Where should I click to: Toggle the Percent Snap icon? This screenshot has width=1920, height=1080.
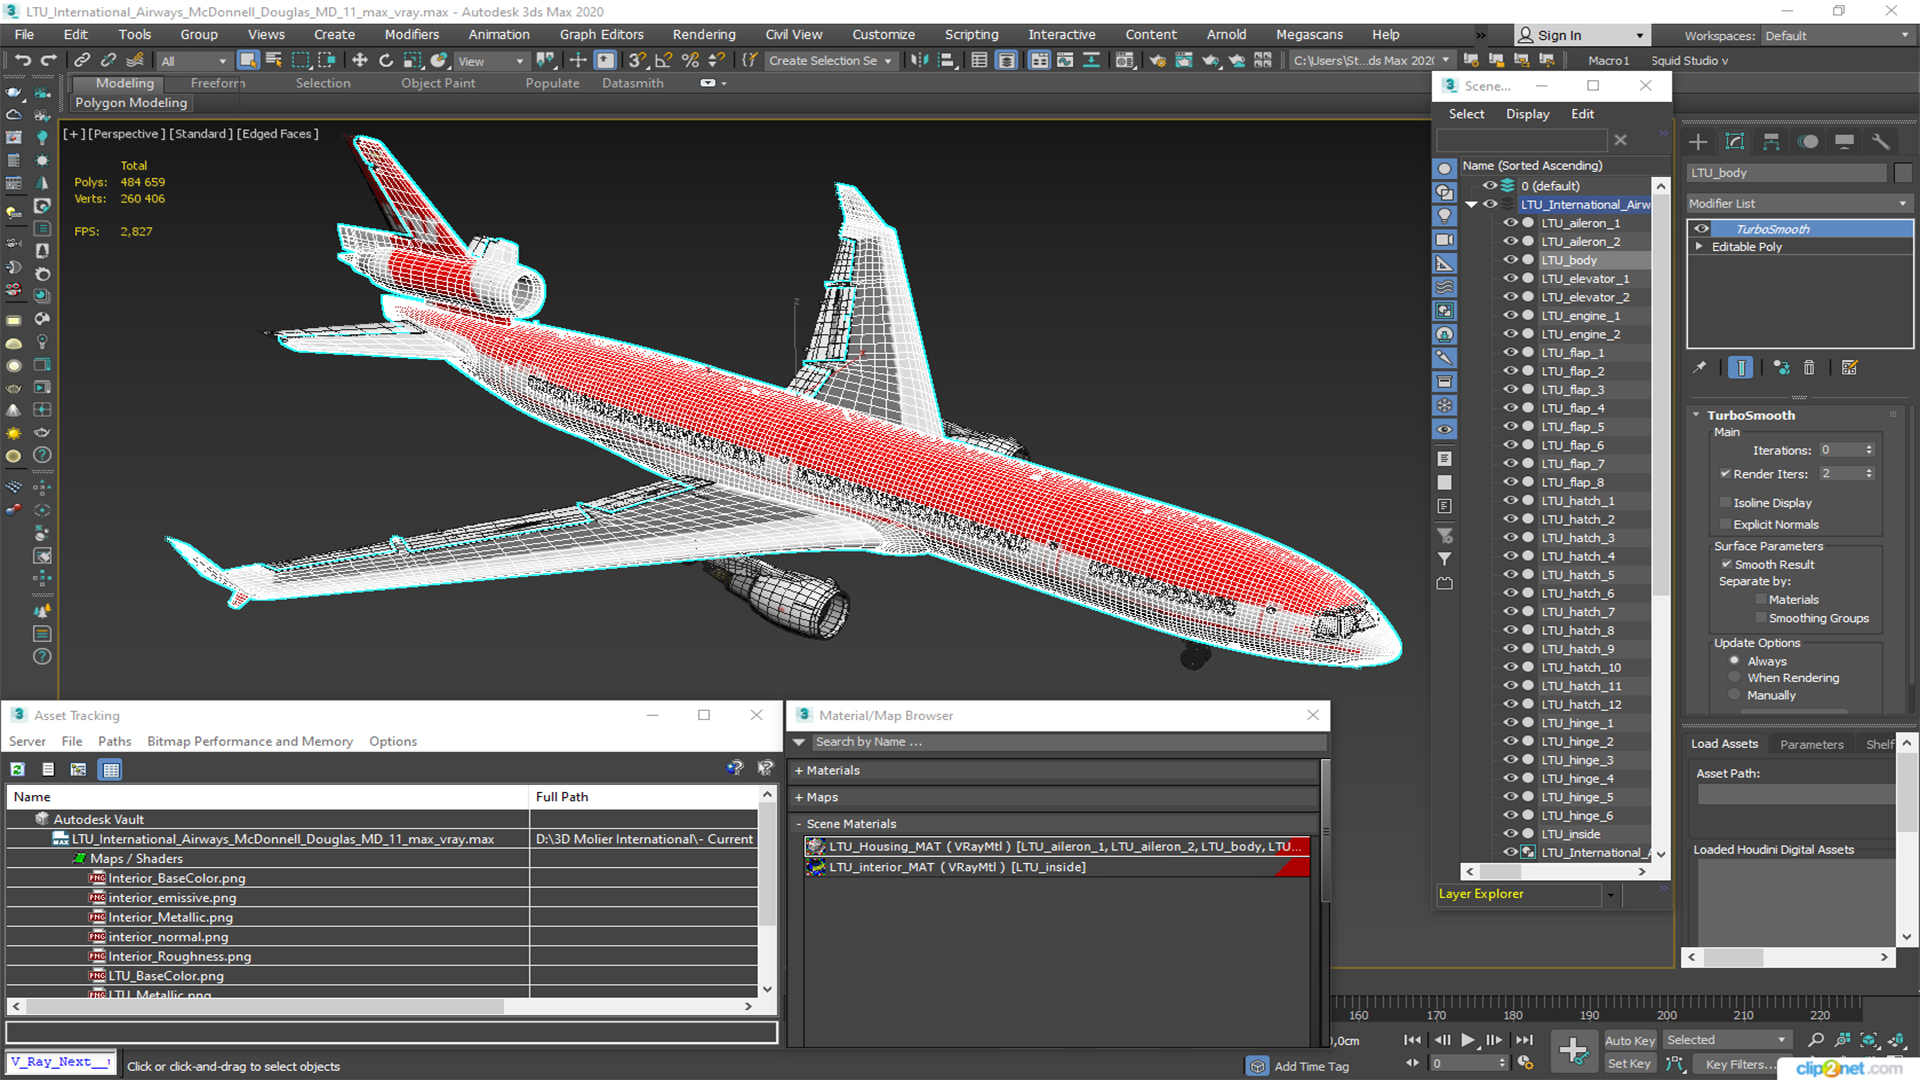(x=690, y=60)
